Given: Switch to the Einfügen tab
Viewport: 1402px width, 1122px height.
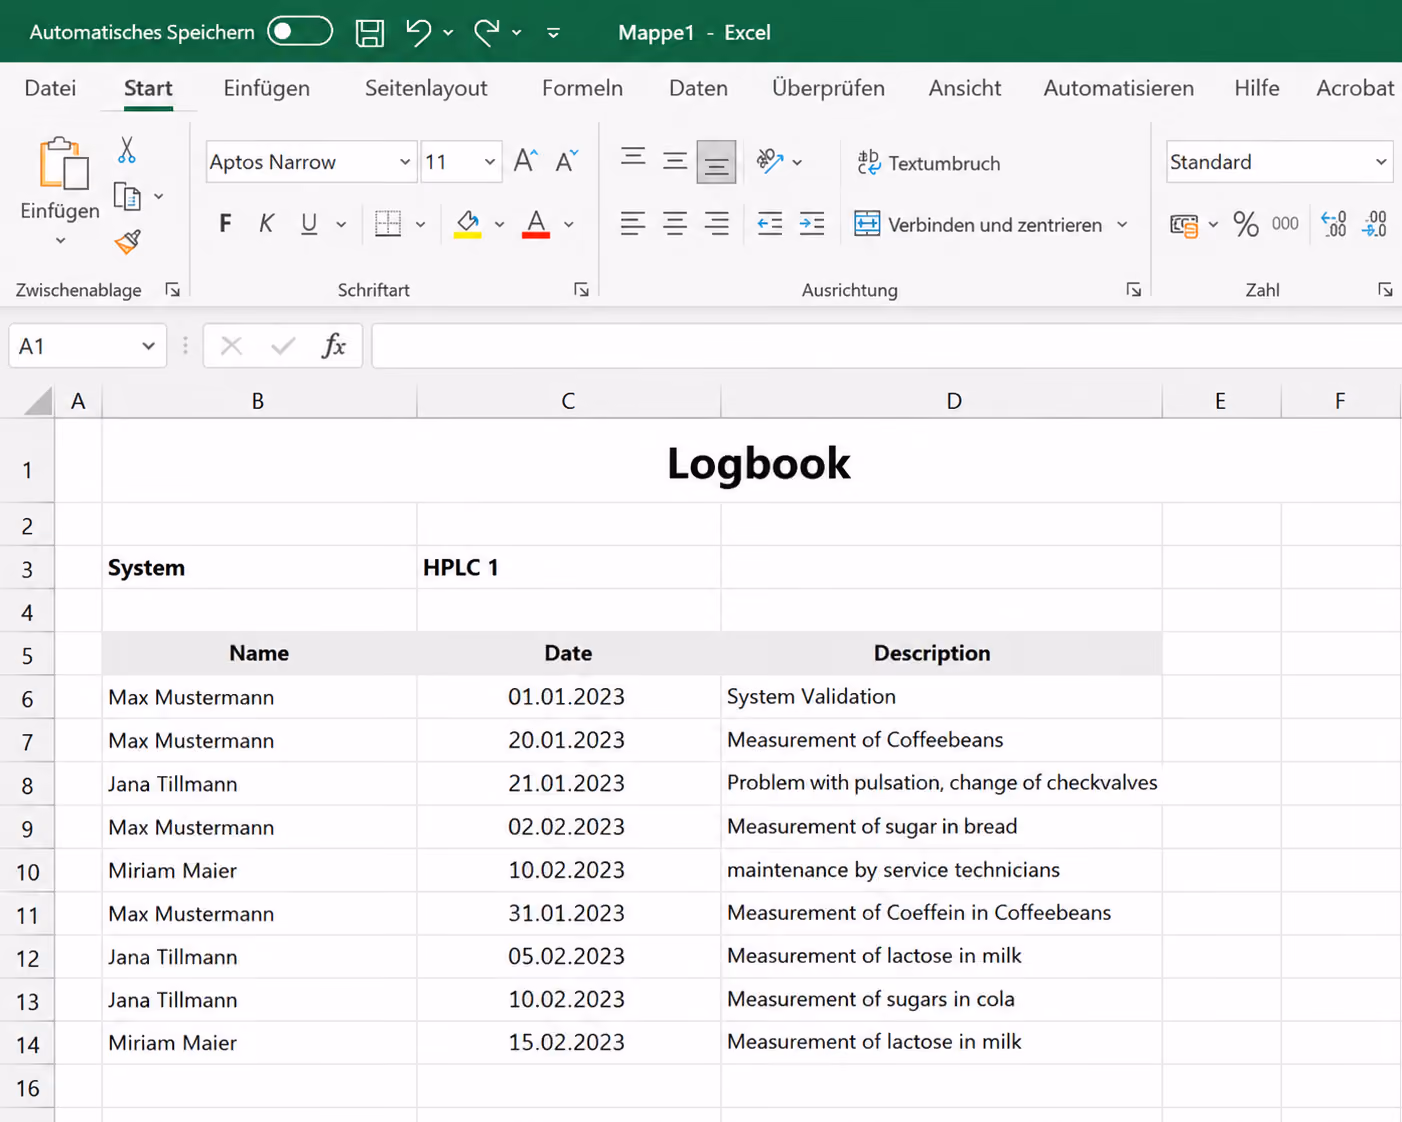Looking at the screenshot, I should pos(266,88).
